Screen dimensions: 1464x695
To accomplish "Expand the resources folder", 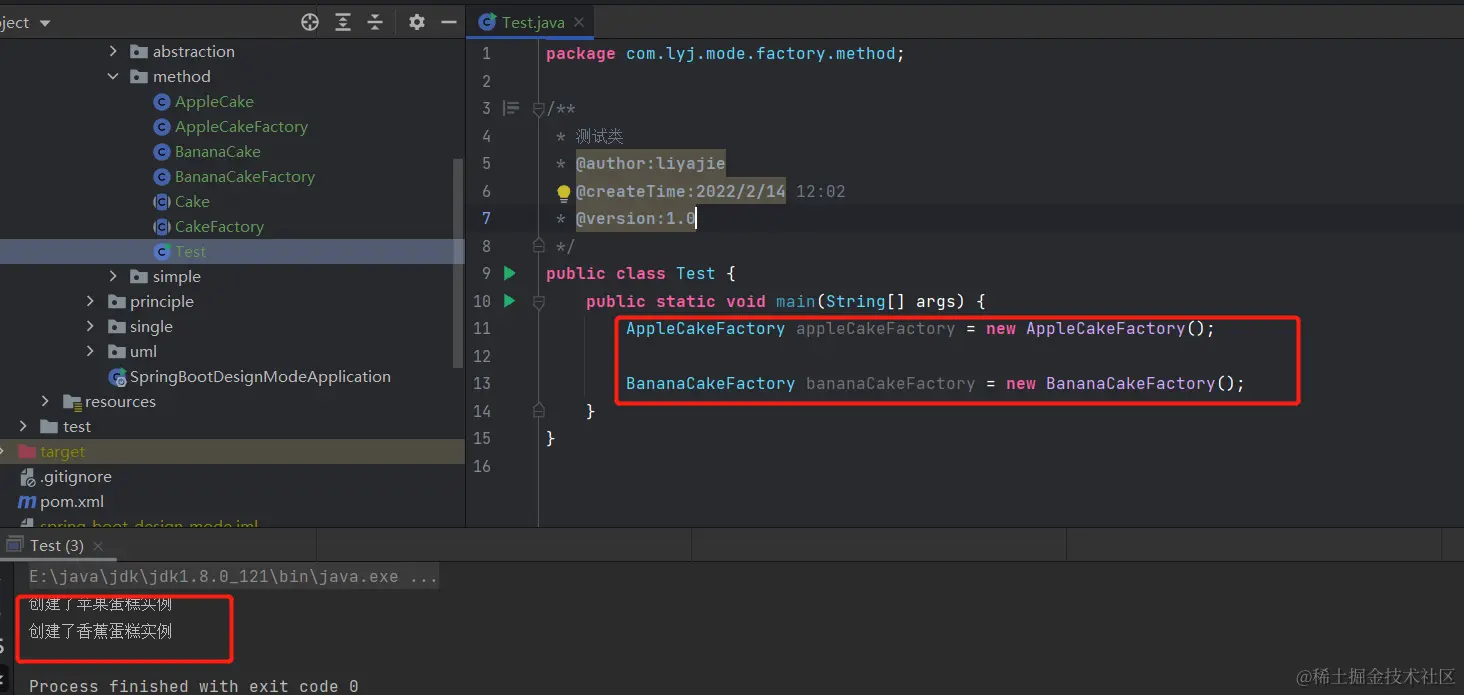I will (46, 401).
